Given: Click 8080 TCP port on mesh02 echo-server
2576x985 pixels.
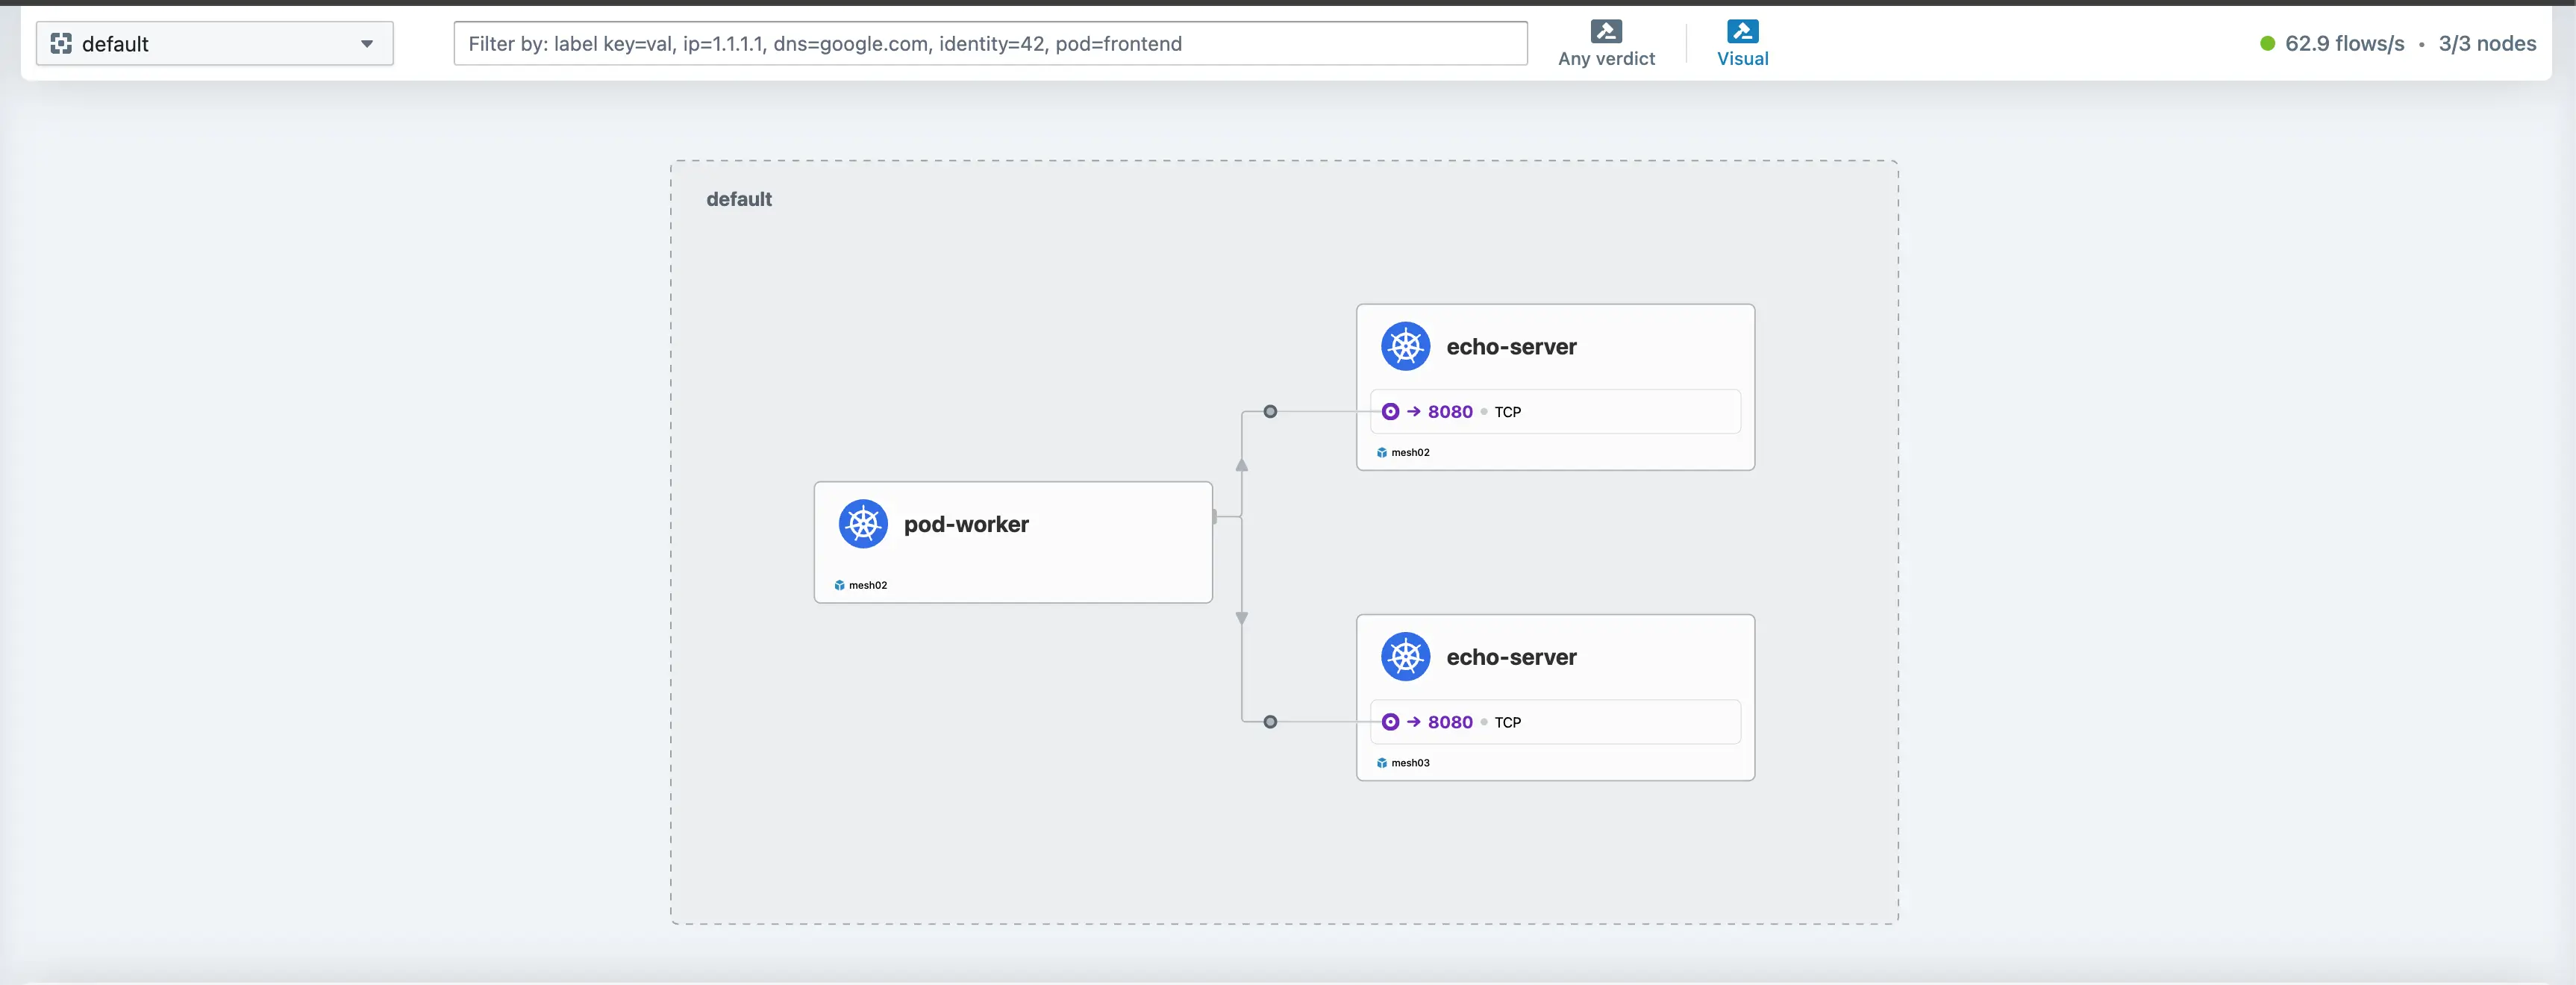Looking at the screenshot, I should click(1450, 412).
